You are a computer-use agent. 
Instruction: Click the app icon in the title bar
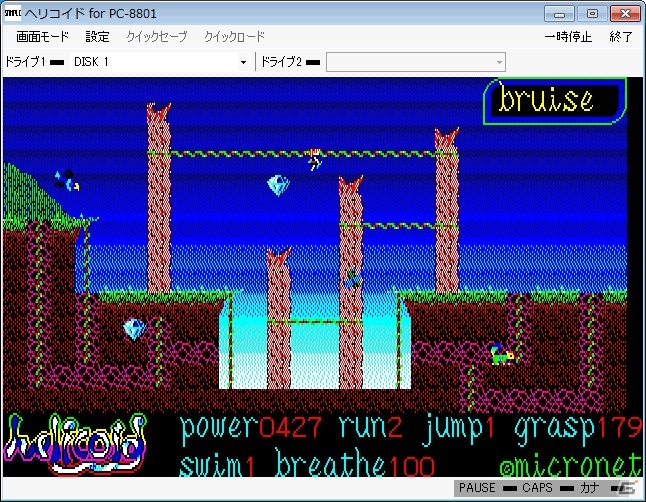tap(12, 13)
